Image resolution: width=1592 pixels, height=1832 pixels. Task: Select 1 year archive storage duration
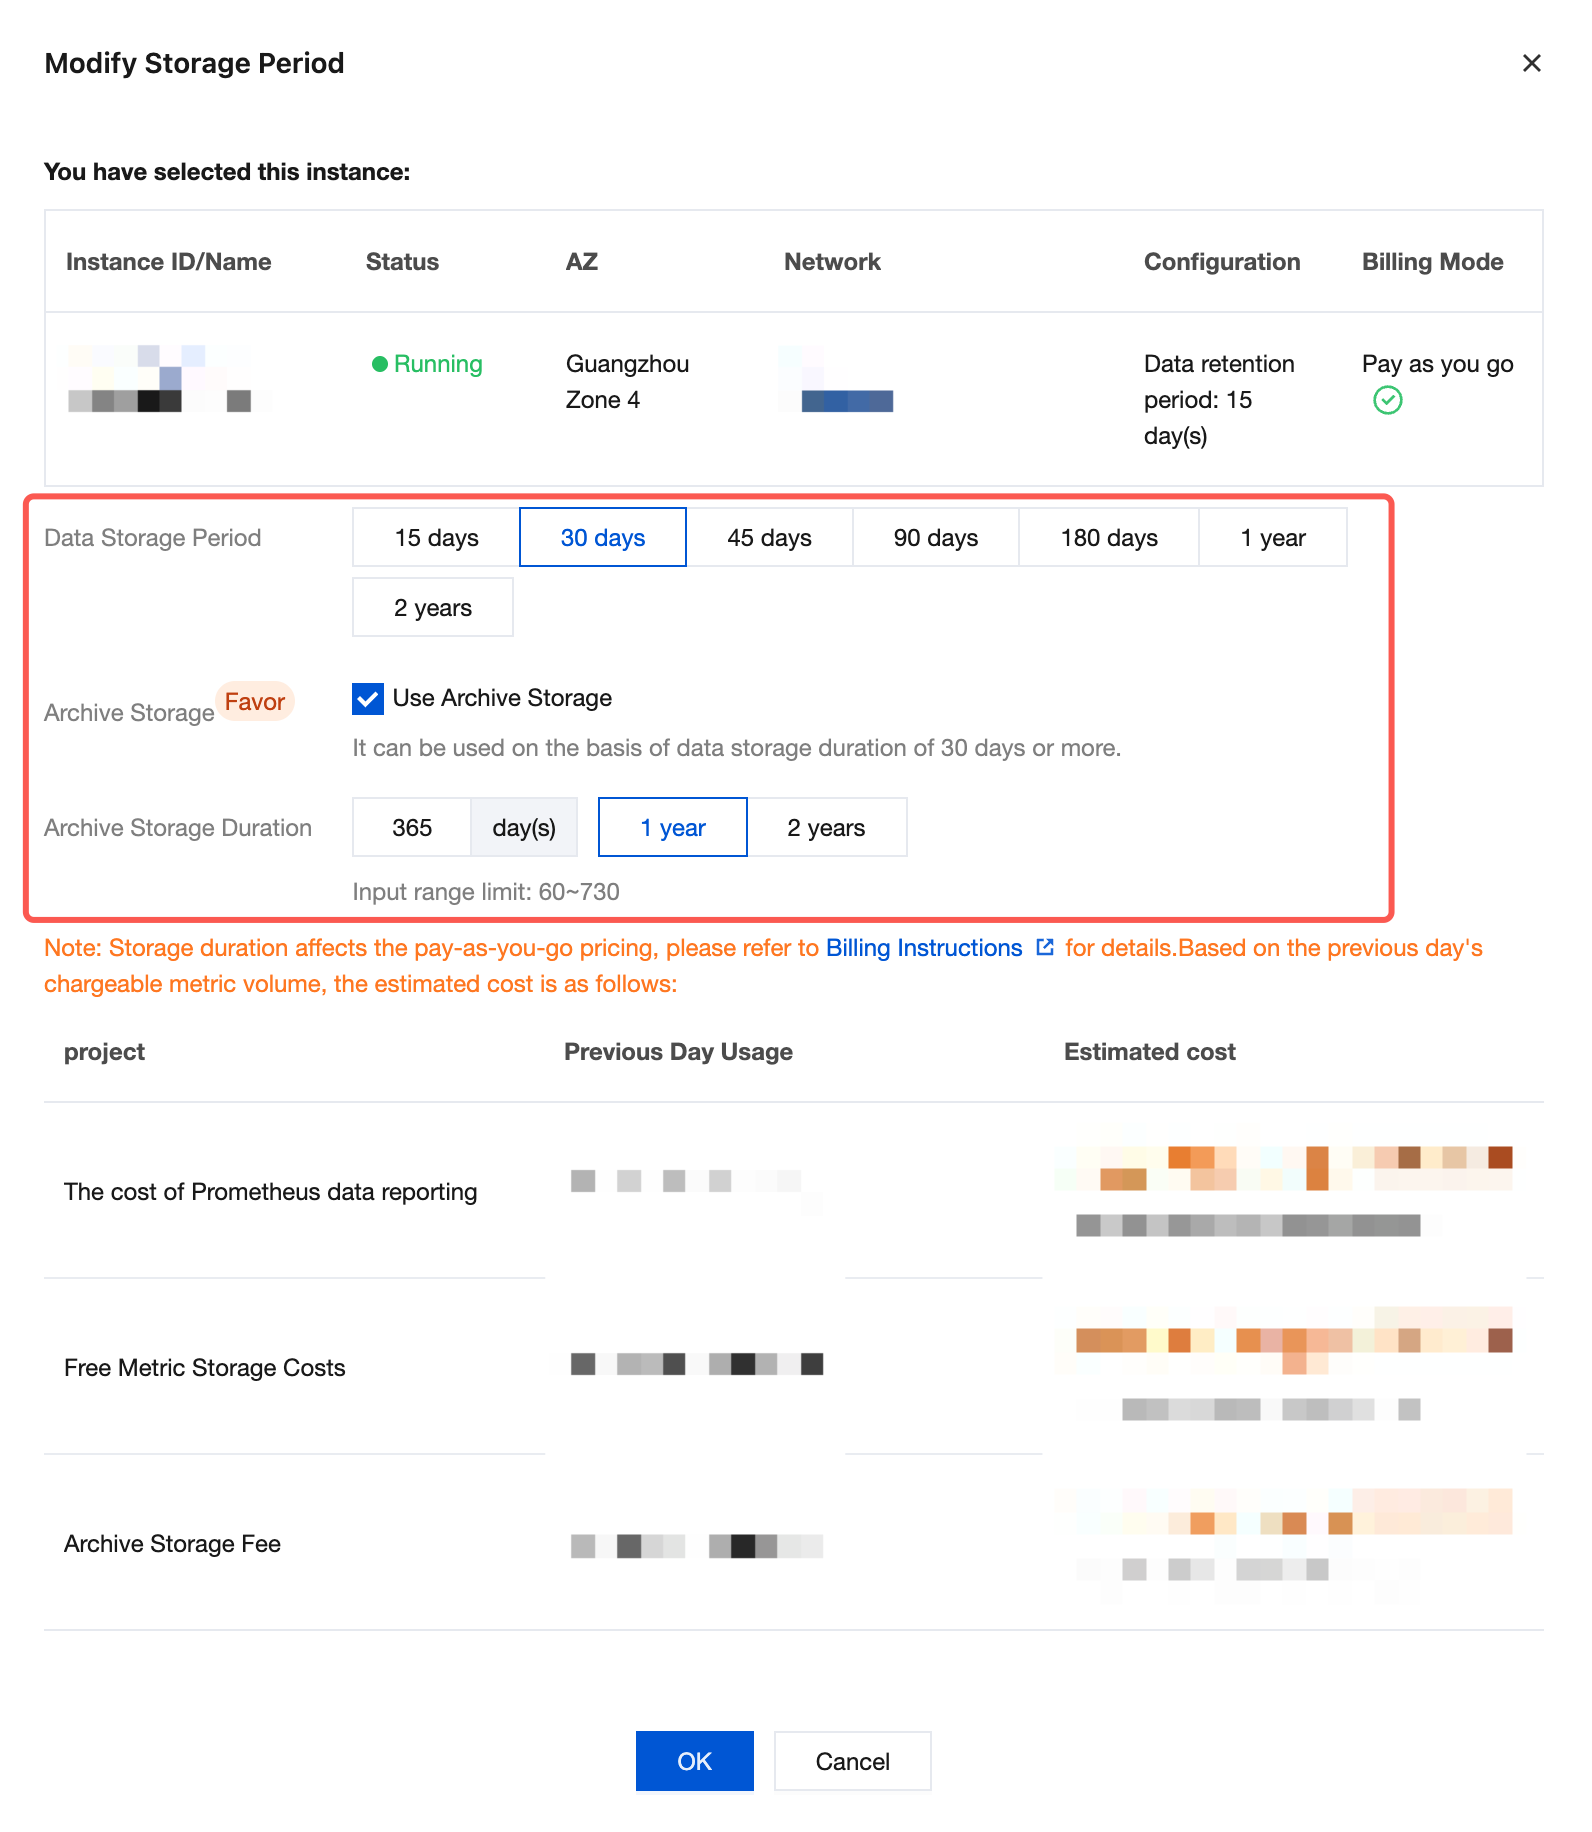[x=673, y=827]
